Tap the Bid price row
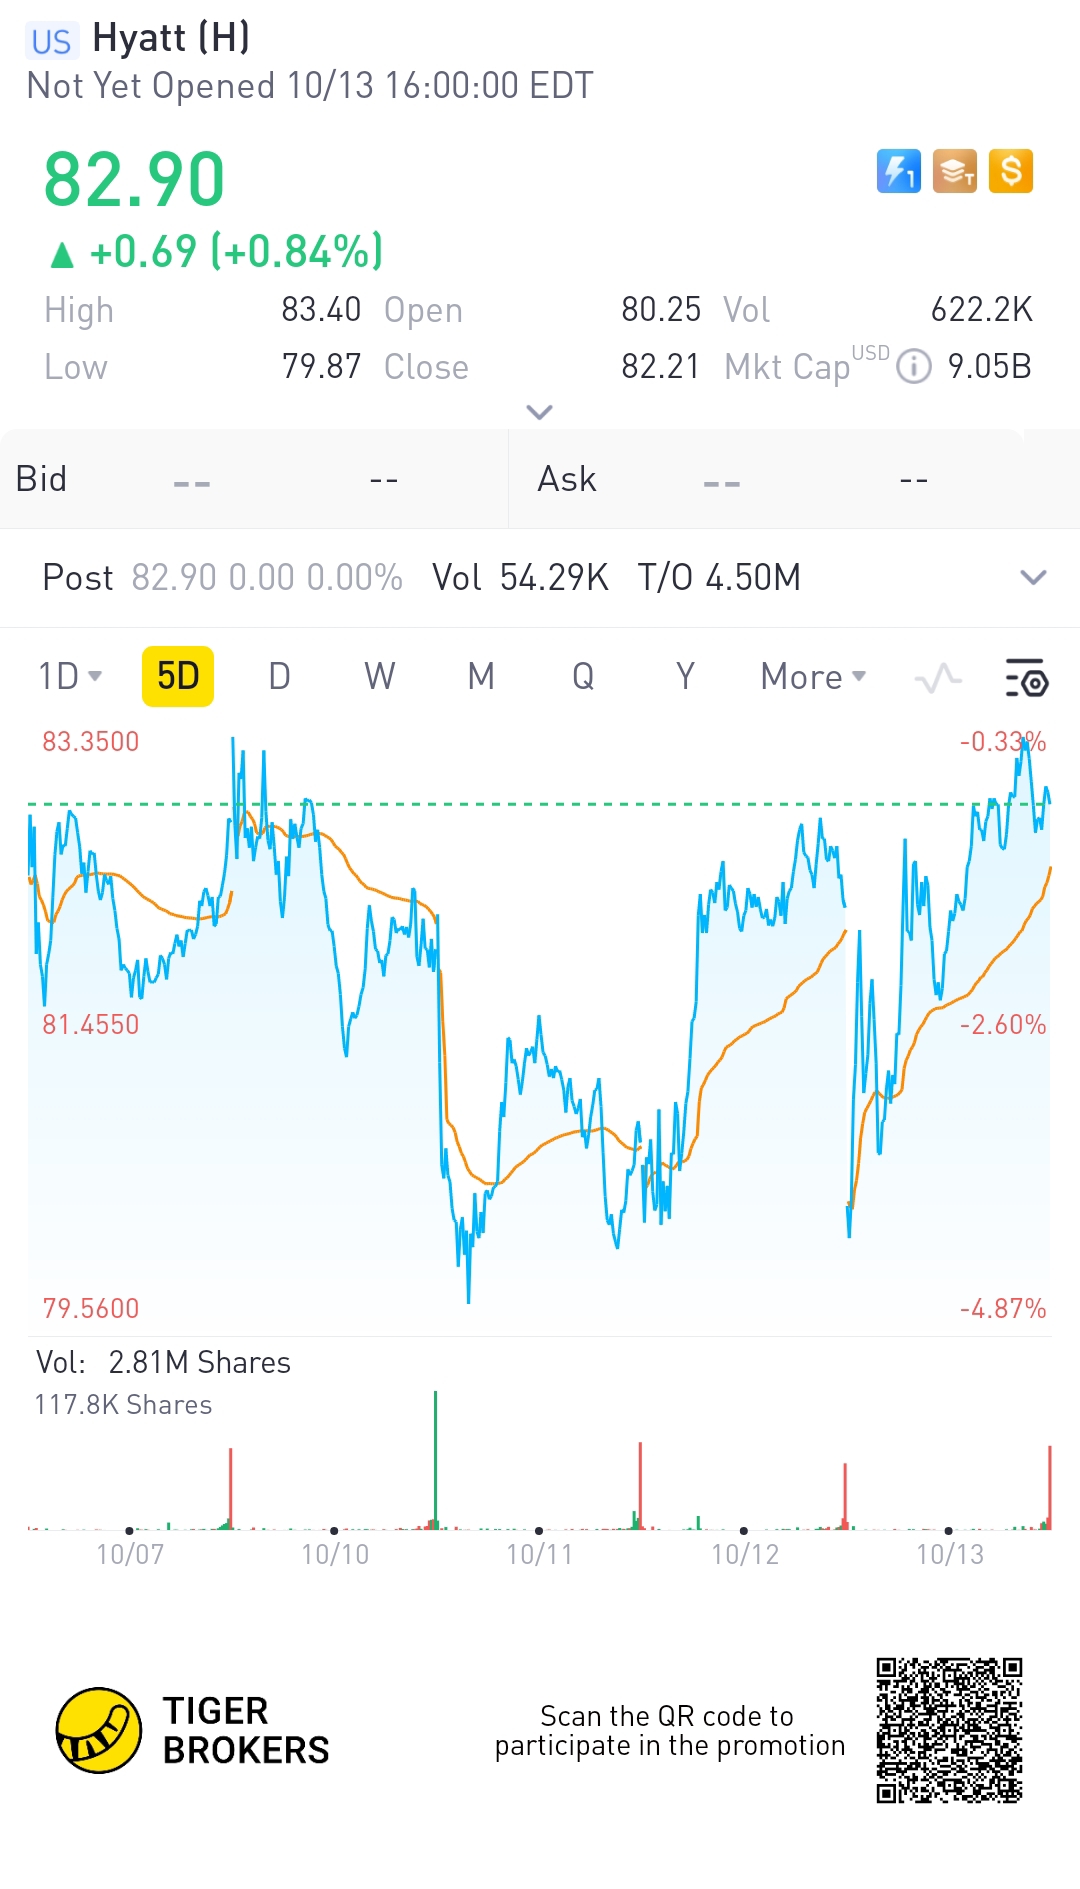Image resolution: width=1080 pixels, height=1889 pixels. (x=254, y=479)
